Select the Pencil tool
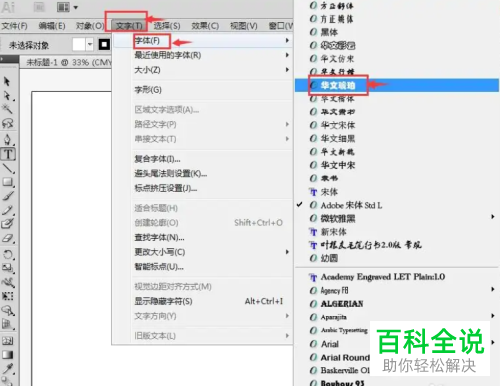500x386 pixels. tap(8, 210)
